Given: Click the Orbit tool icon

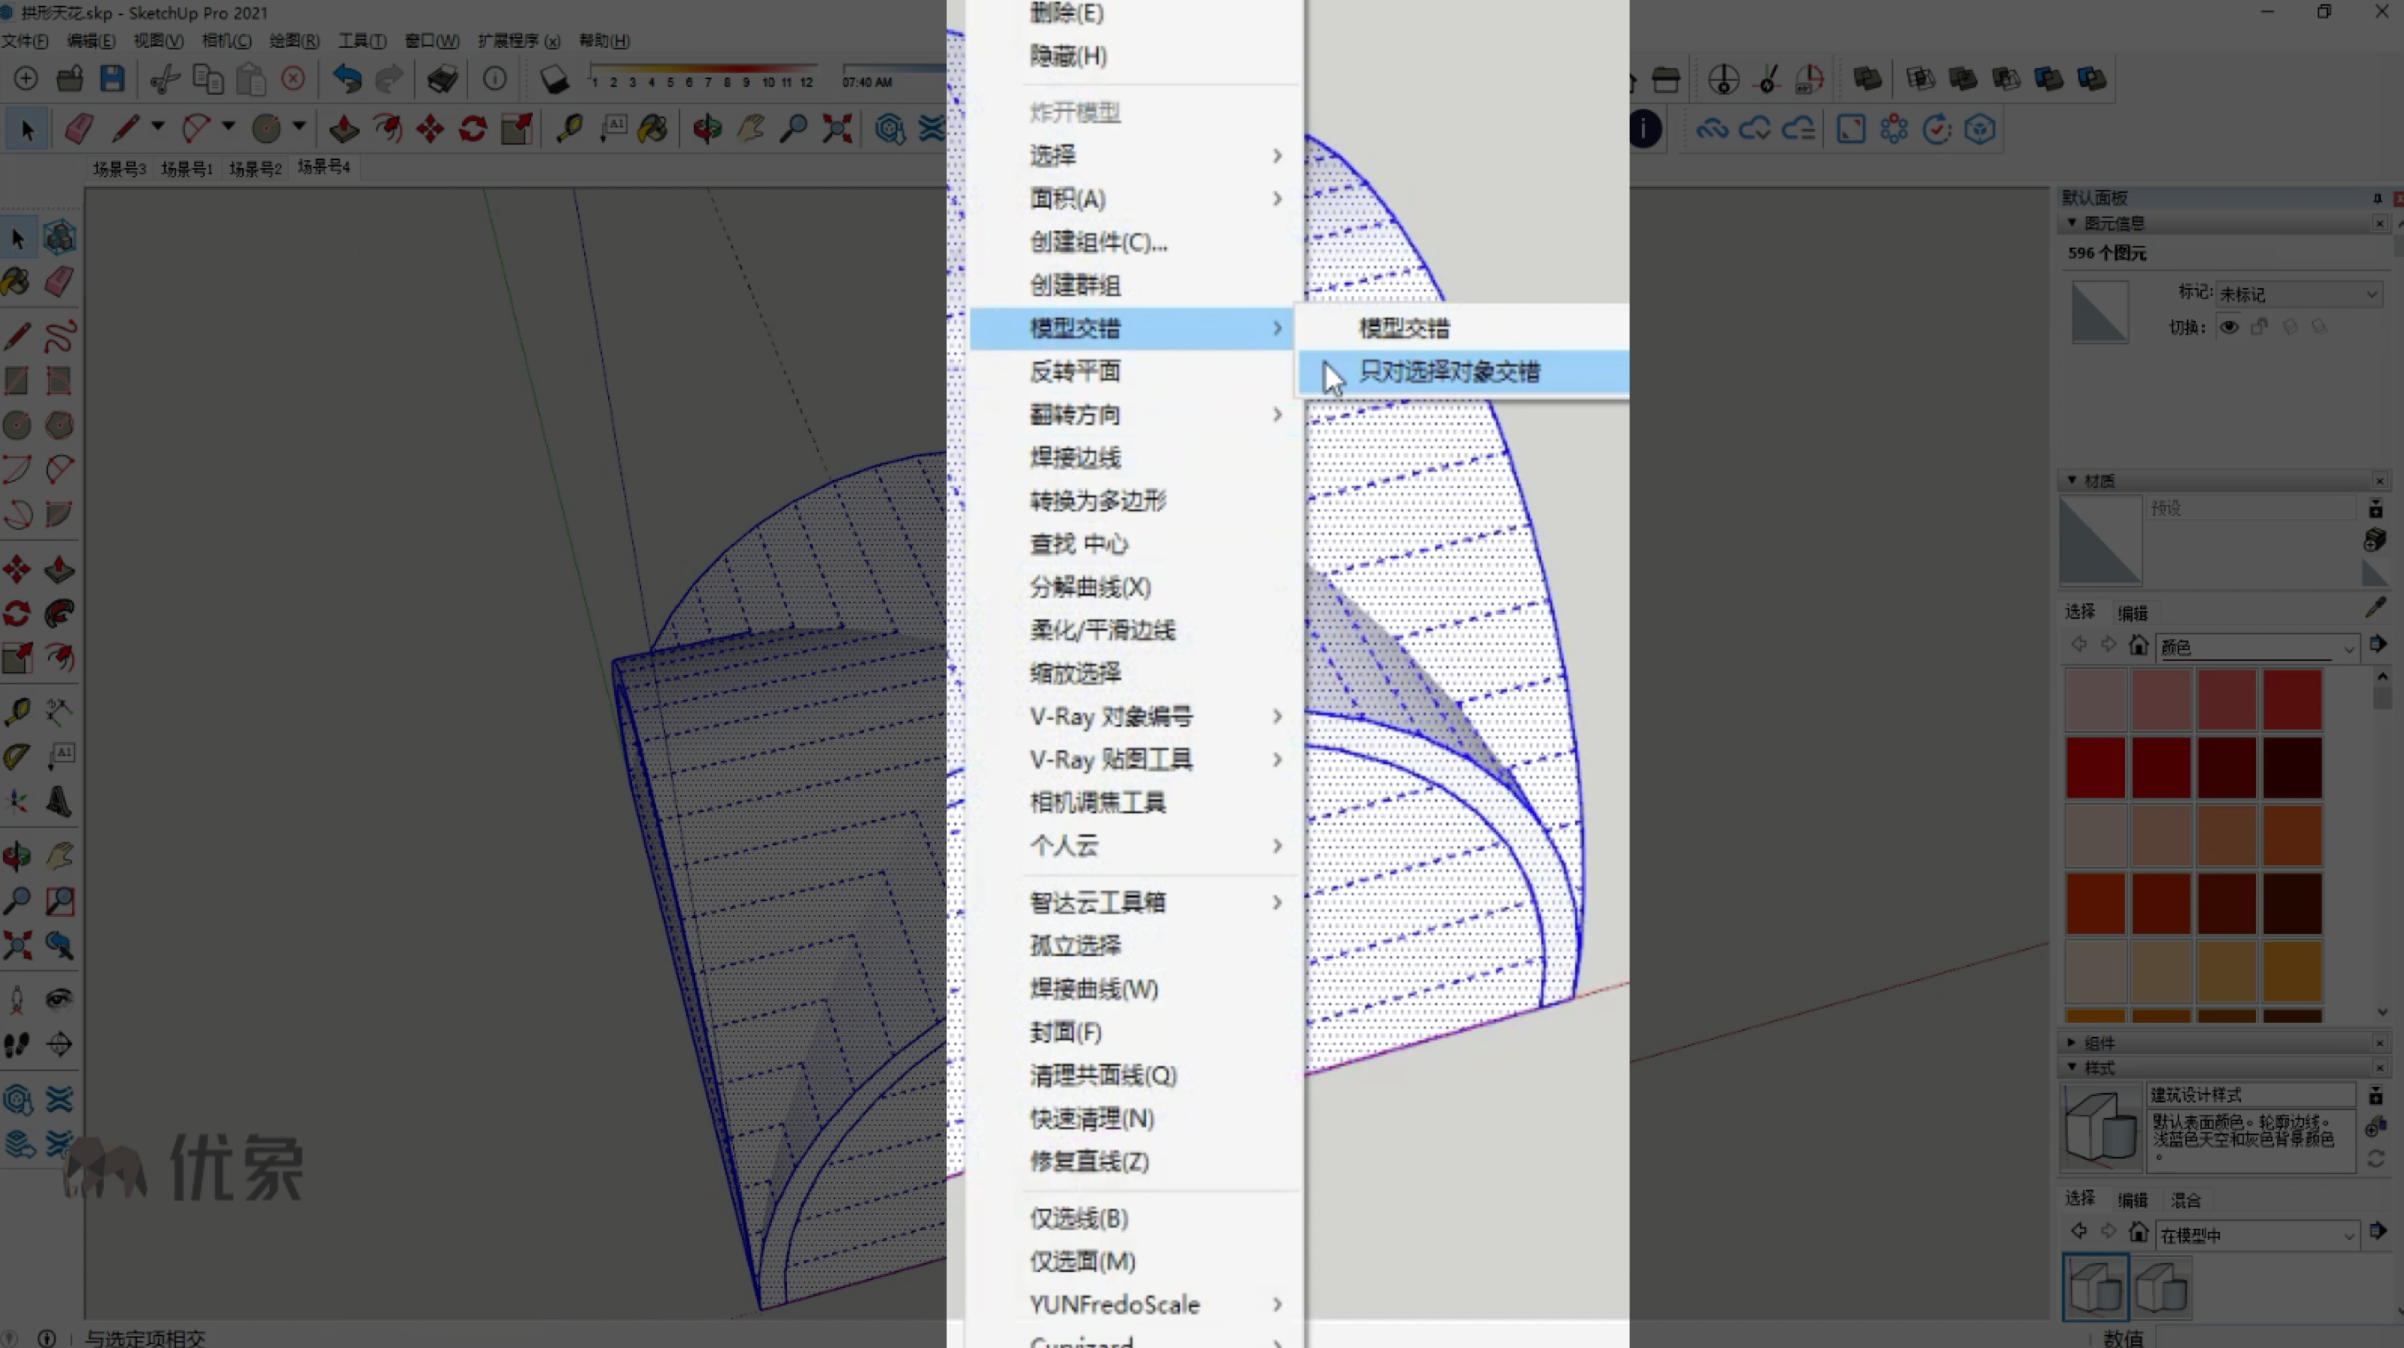Looking at the screenshot, I should 707,129.
